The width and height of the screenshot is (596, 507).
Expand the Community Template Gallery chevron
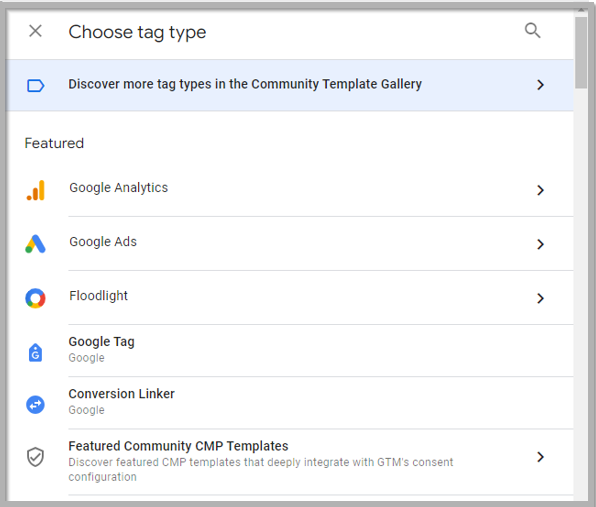(540, 85)
